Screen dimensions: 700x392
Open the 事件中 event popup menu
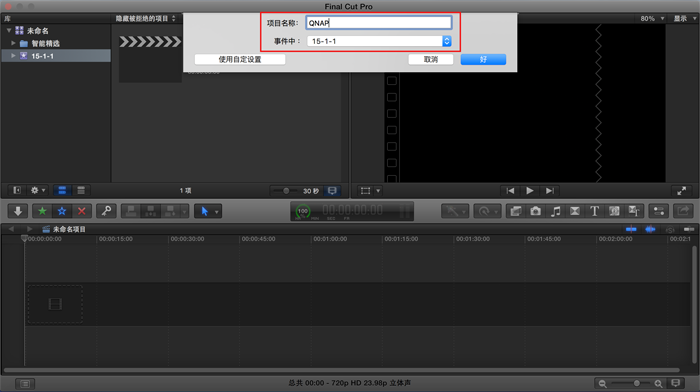(x=379, y=41)
